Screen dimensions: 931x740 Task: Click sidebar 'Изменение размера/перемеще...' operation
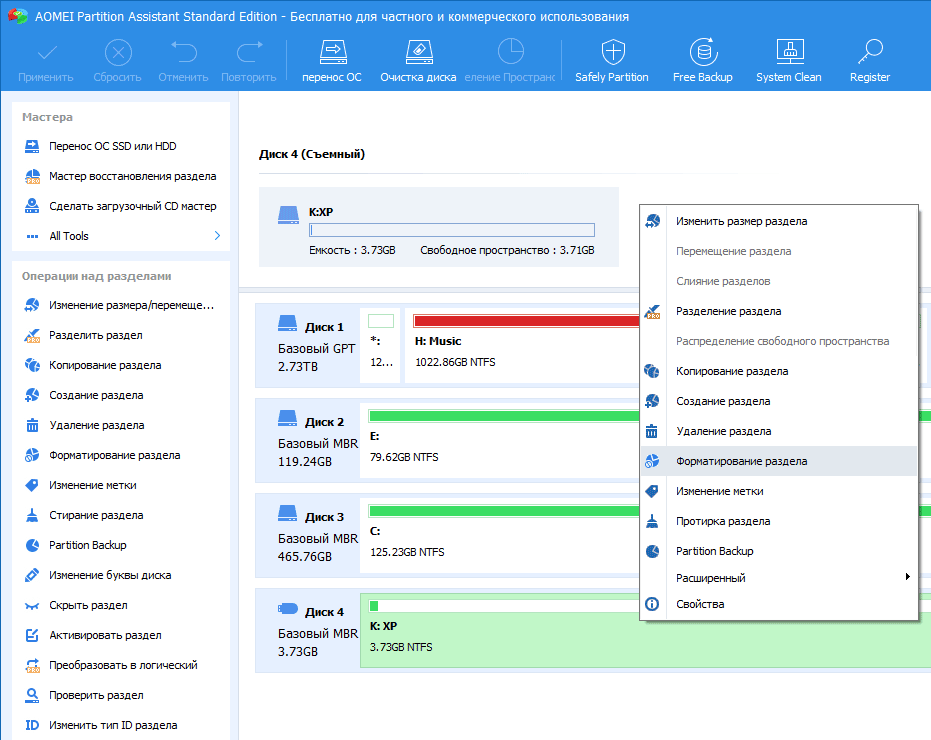coord(131,305)
